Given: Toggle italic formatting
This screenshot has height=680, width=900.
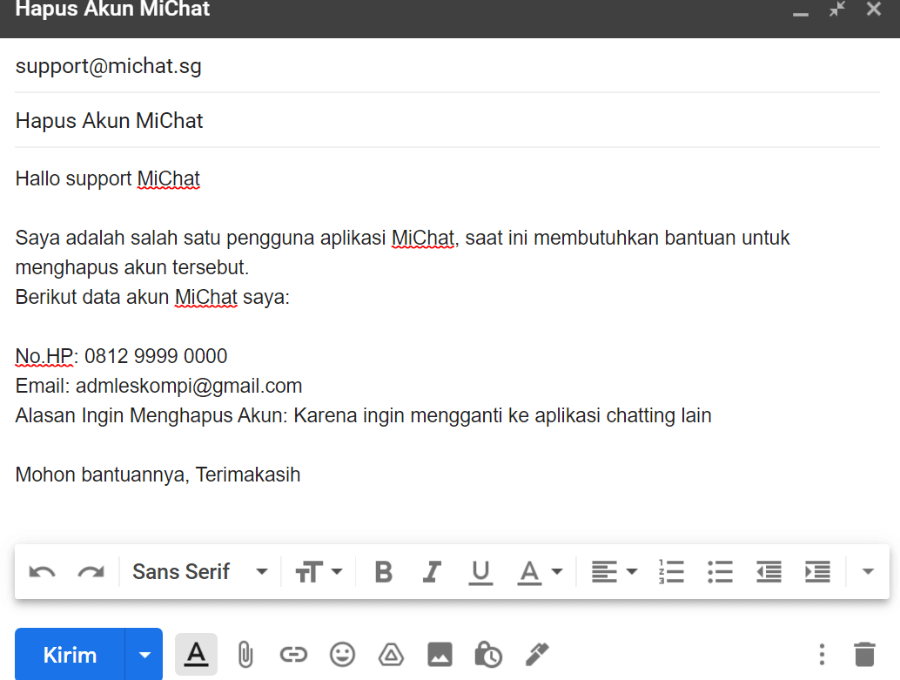Looking at the screenshot, I should point(432,572).
